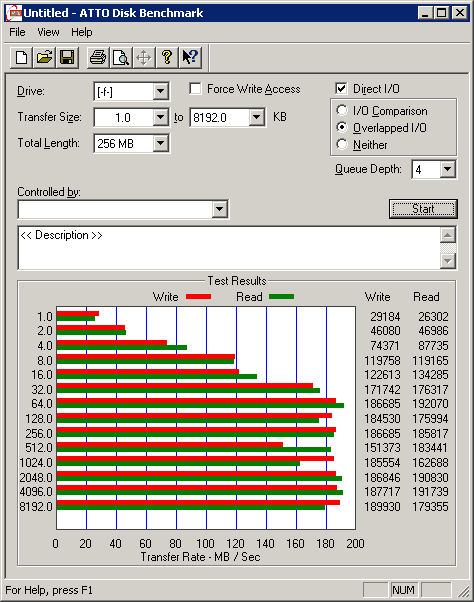This screenshot has height=602, width=474.
Task: Click the New document toolbar icon
Action: pos(21,58)
